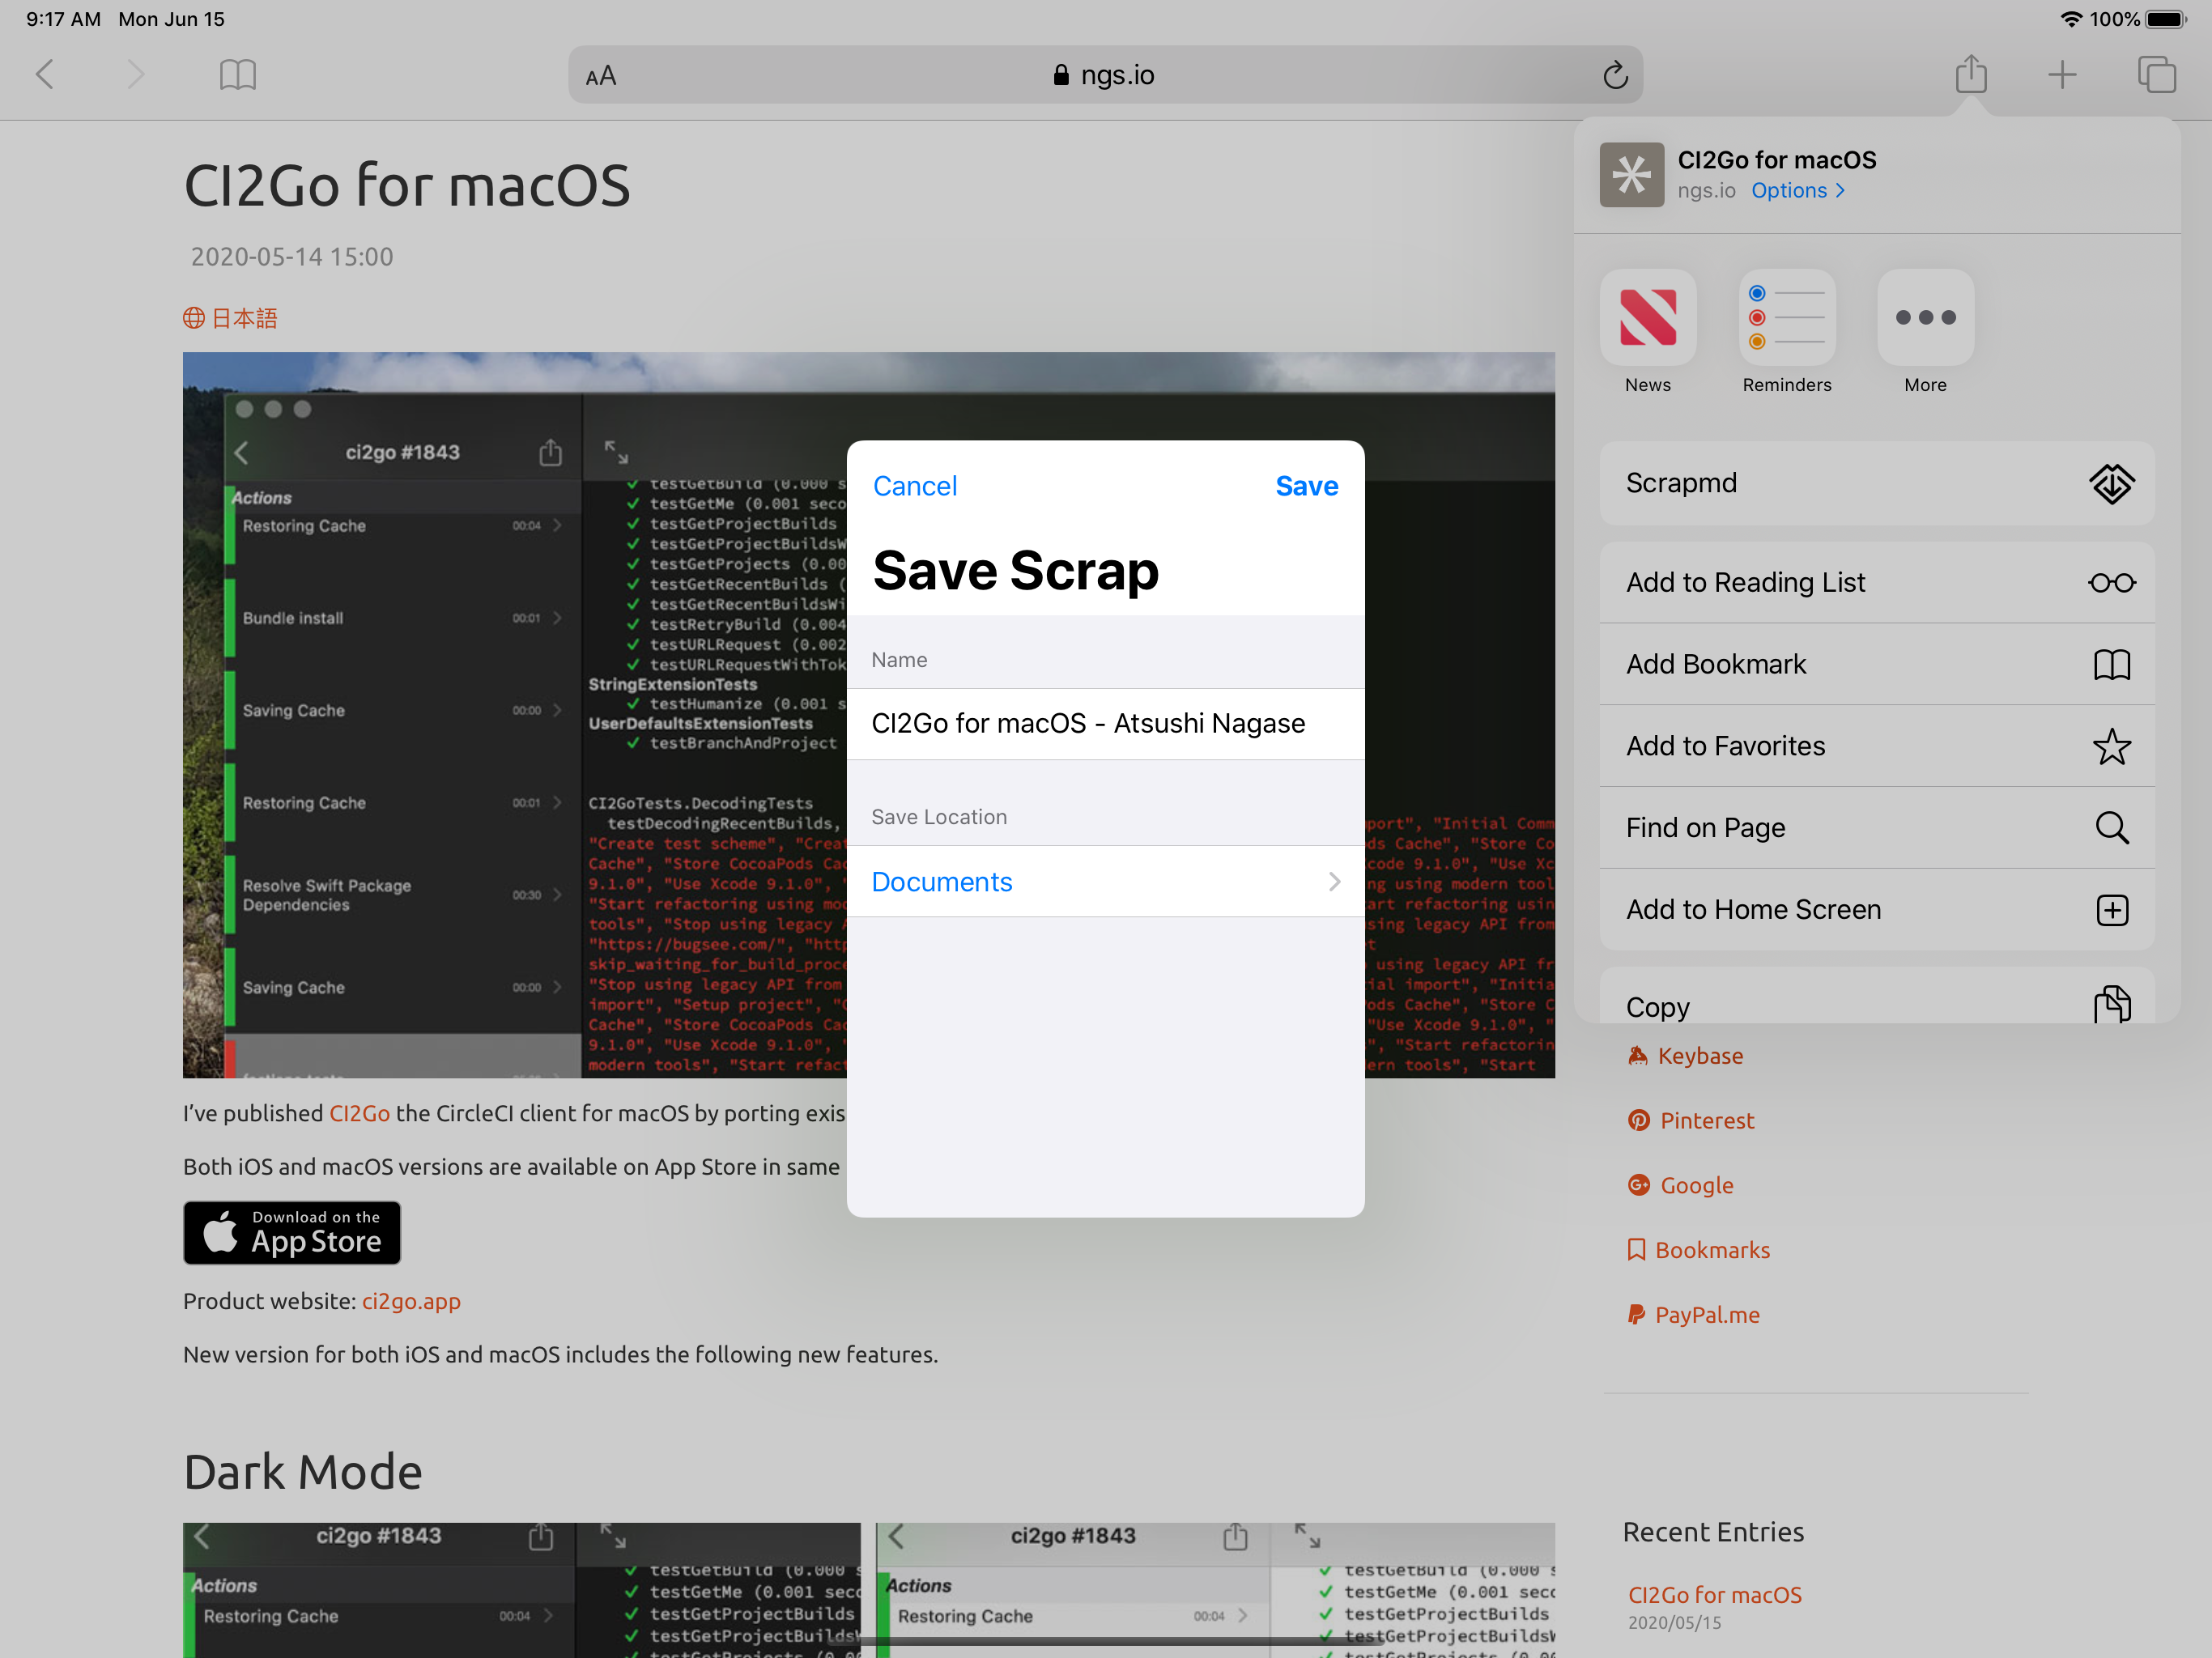Choose Add Bookmark
2212x1658 pixels.
tap(1876, 664)
